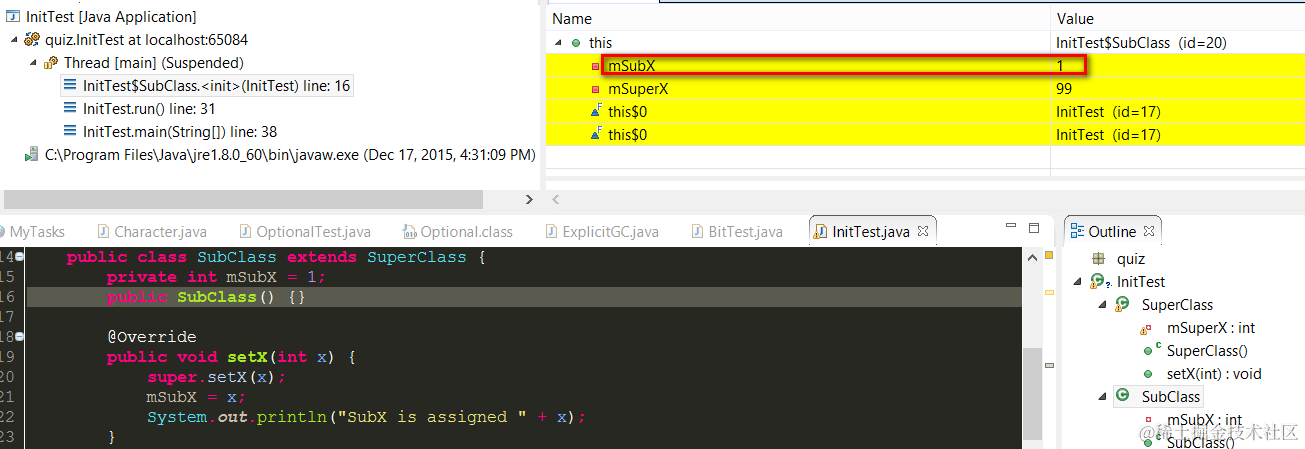This screenshot has height=449, width=1305.
Task: Select the mSubX variable row
Action: pyautogui.click(x=925, y=65)
